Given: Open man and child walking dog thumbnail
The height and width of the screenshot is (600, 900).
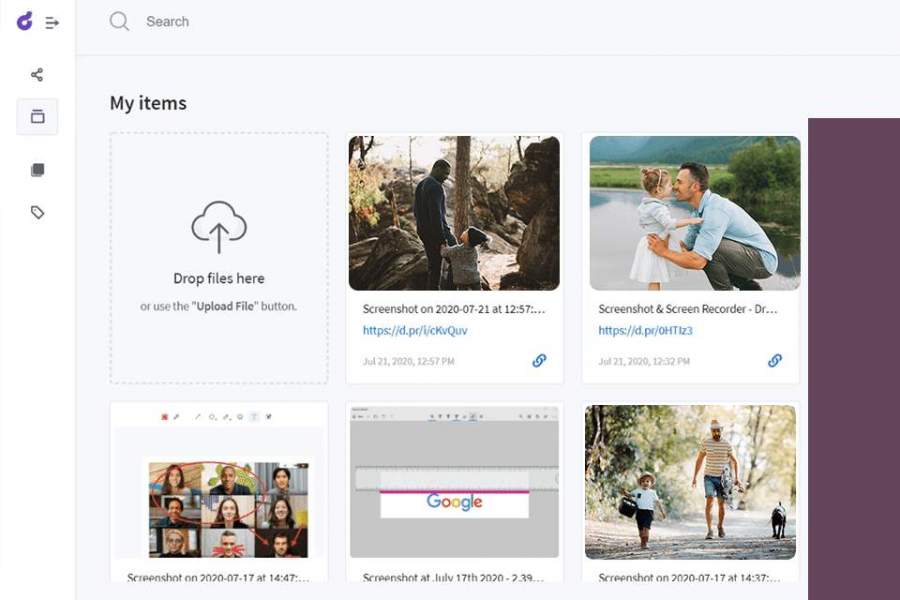Looking at the screenshot, I should pyautogui.click(x=690, y=482).
